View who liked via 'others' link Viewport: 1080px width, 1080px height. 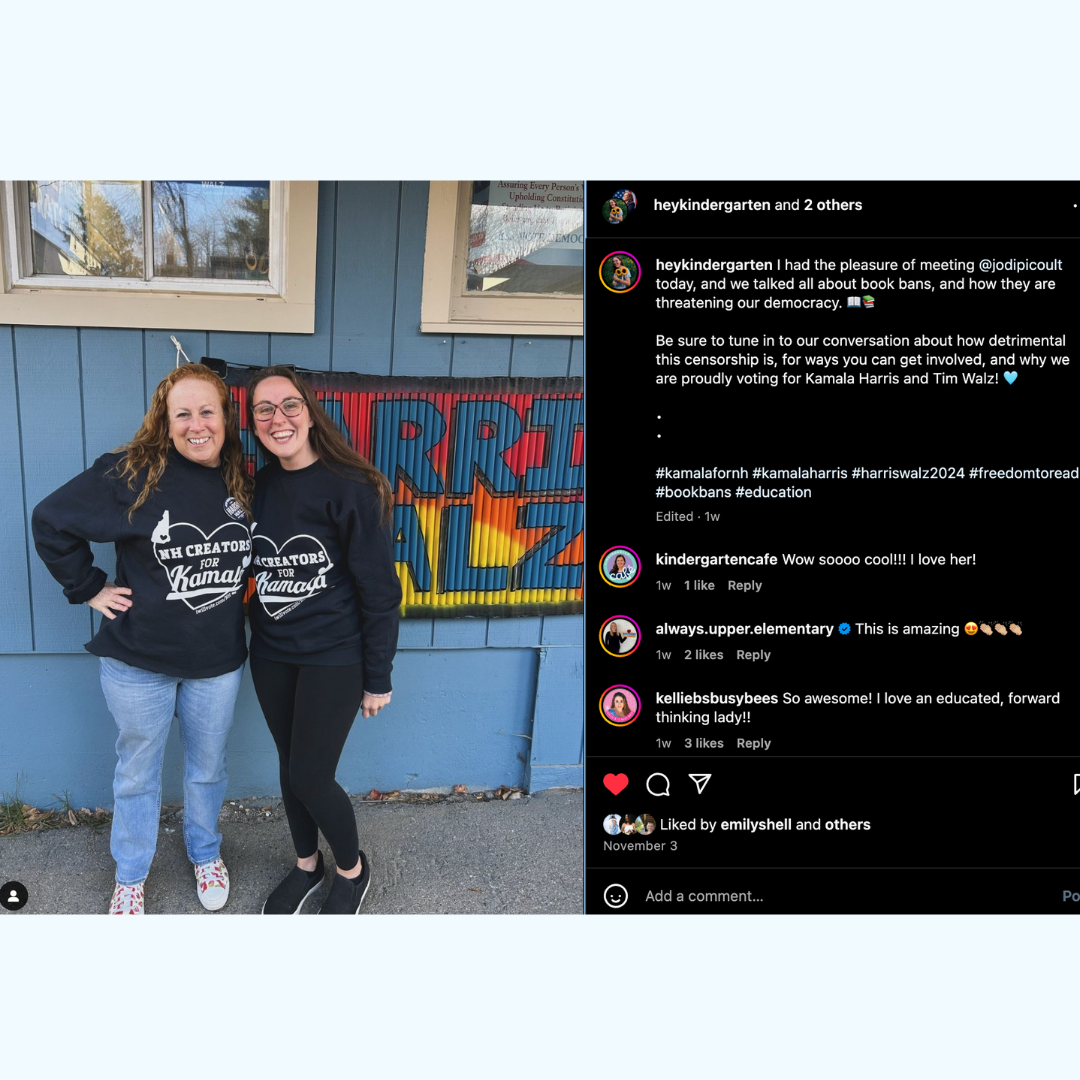[x=847, y=824]
